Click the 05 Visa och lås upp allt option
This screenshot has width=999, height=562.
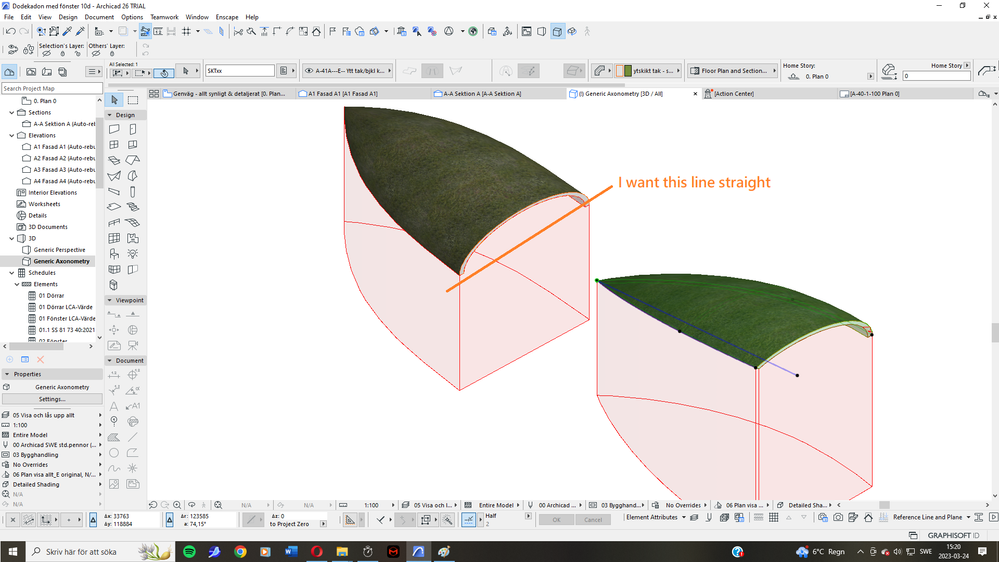point(52,415)
